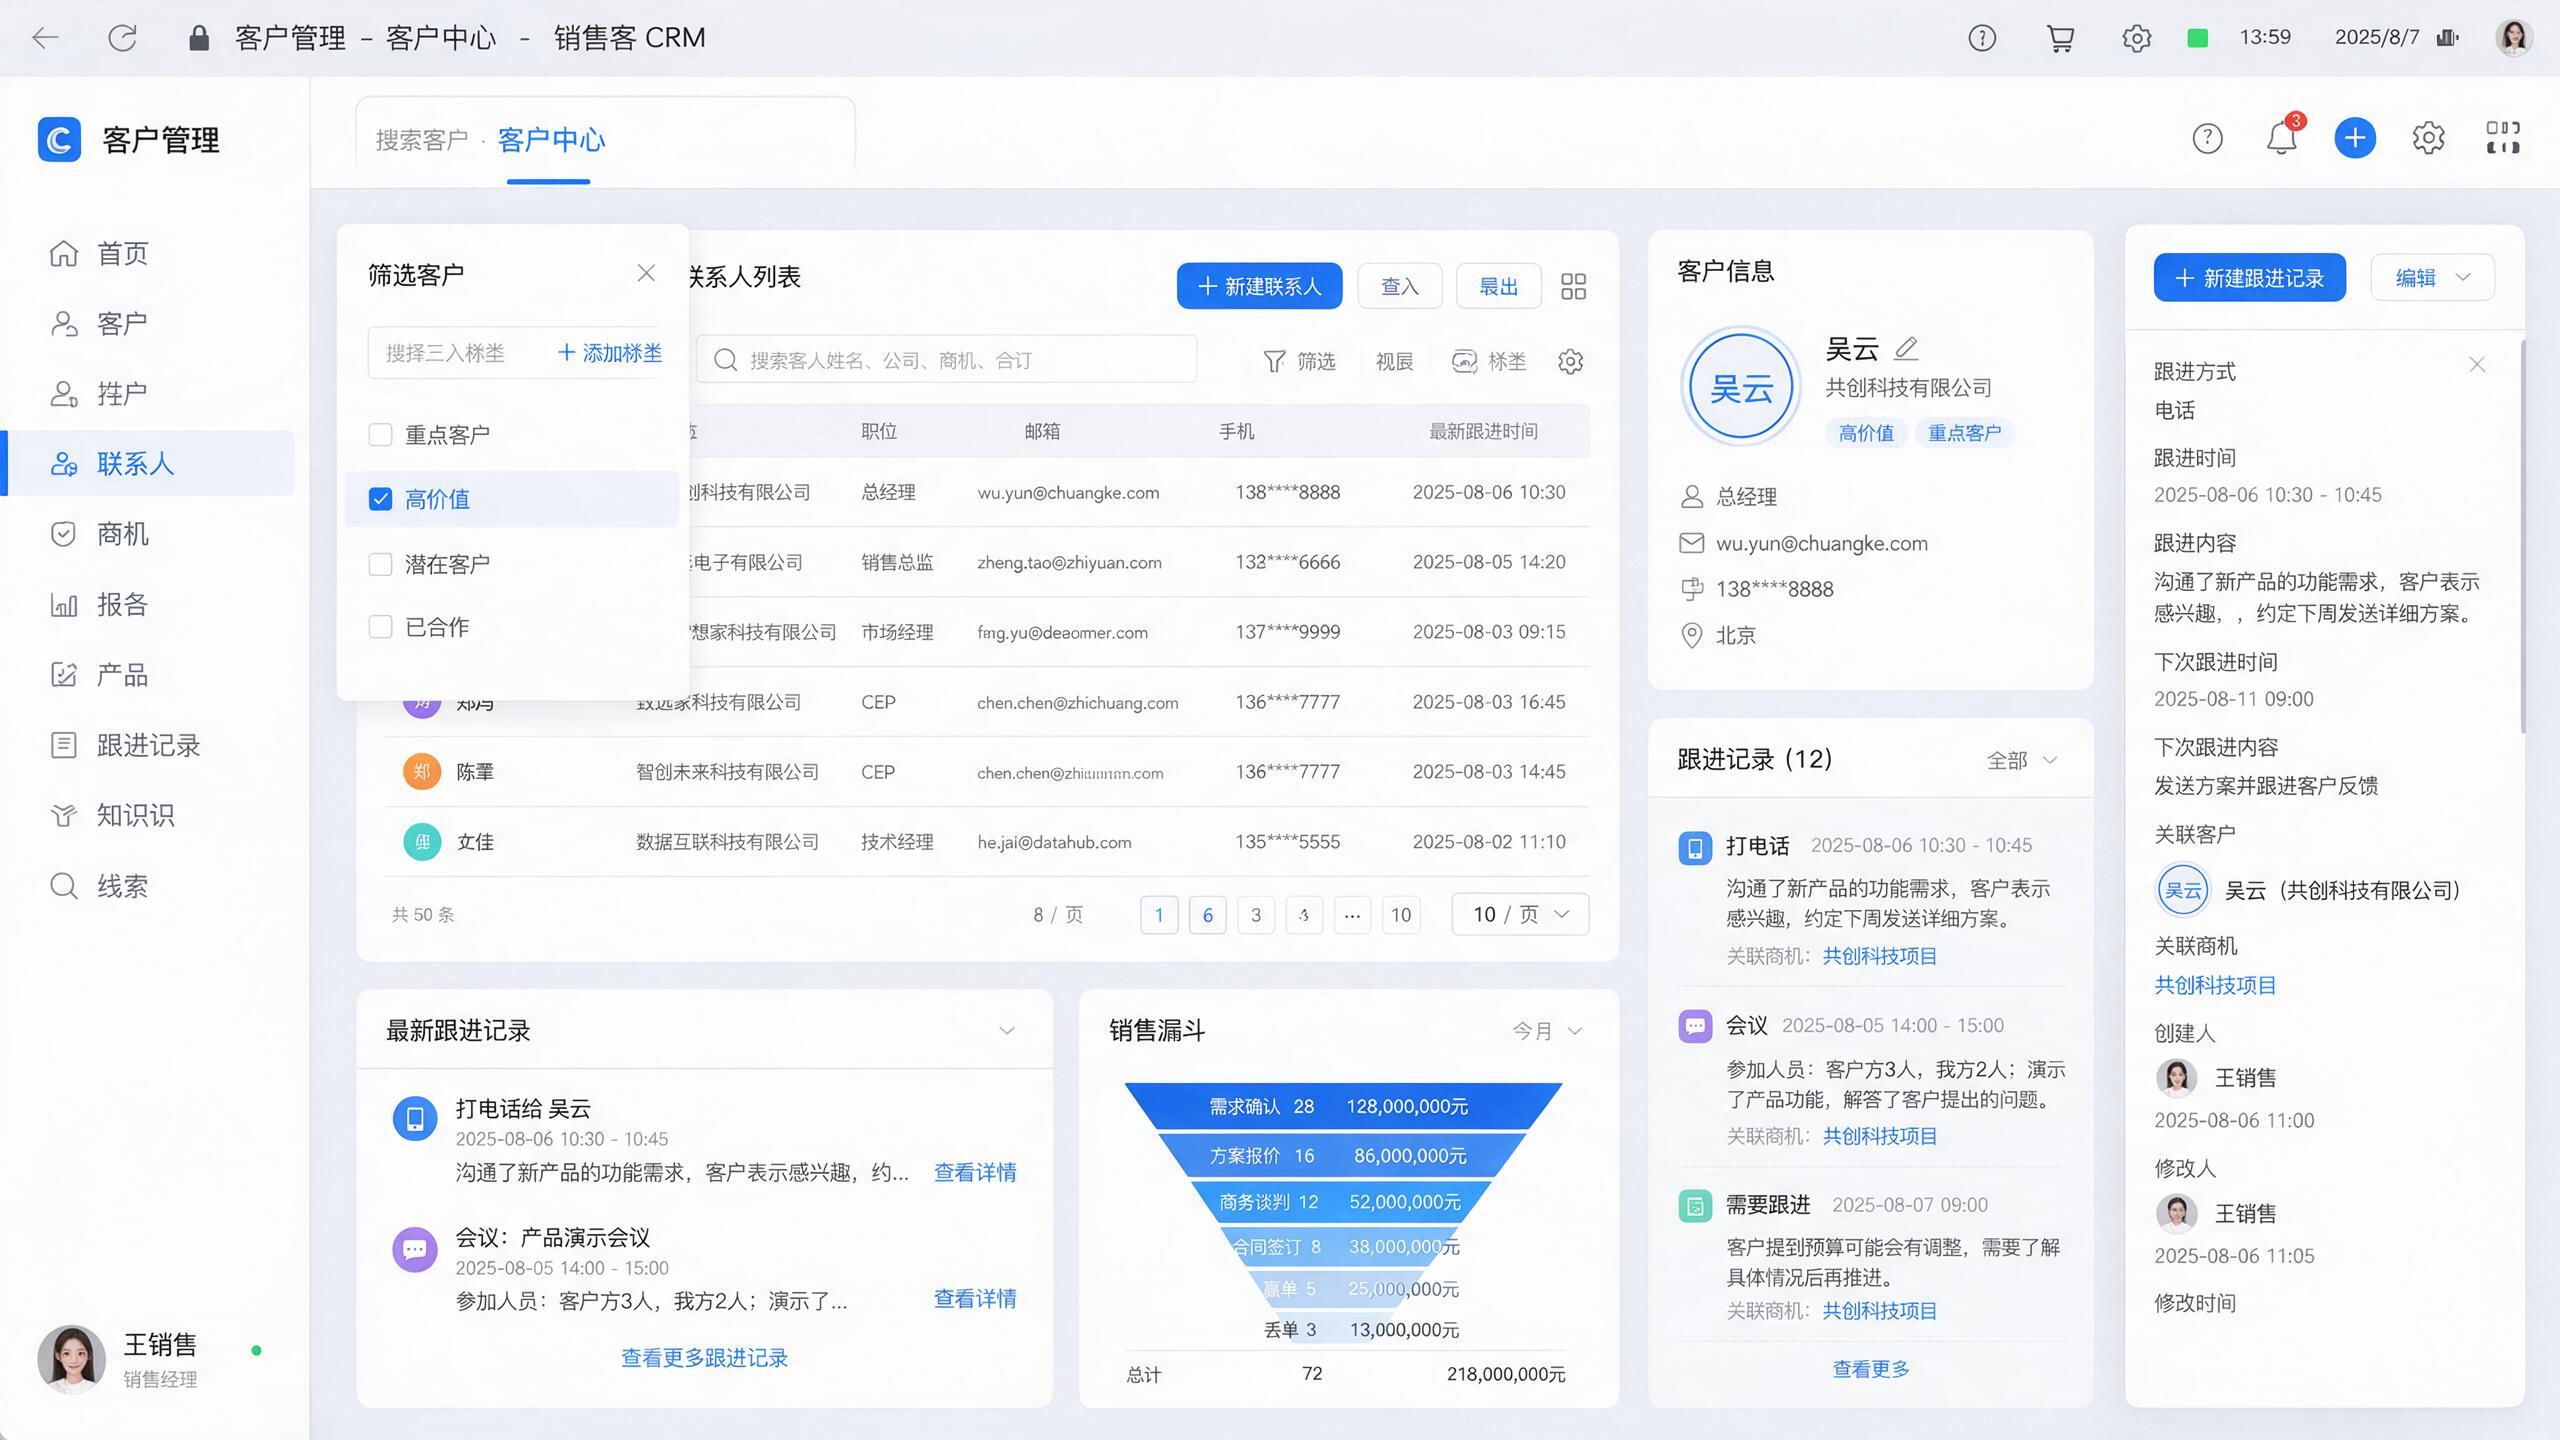
Task: Switch contact list to grid view icon
Action: coord(1573,287)
